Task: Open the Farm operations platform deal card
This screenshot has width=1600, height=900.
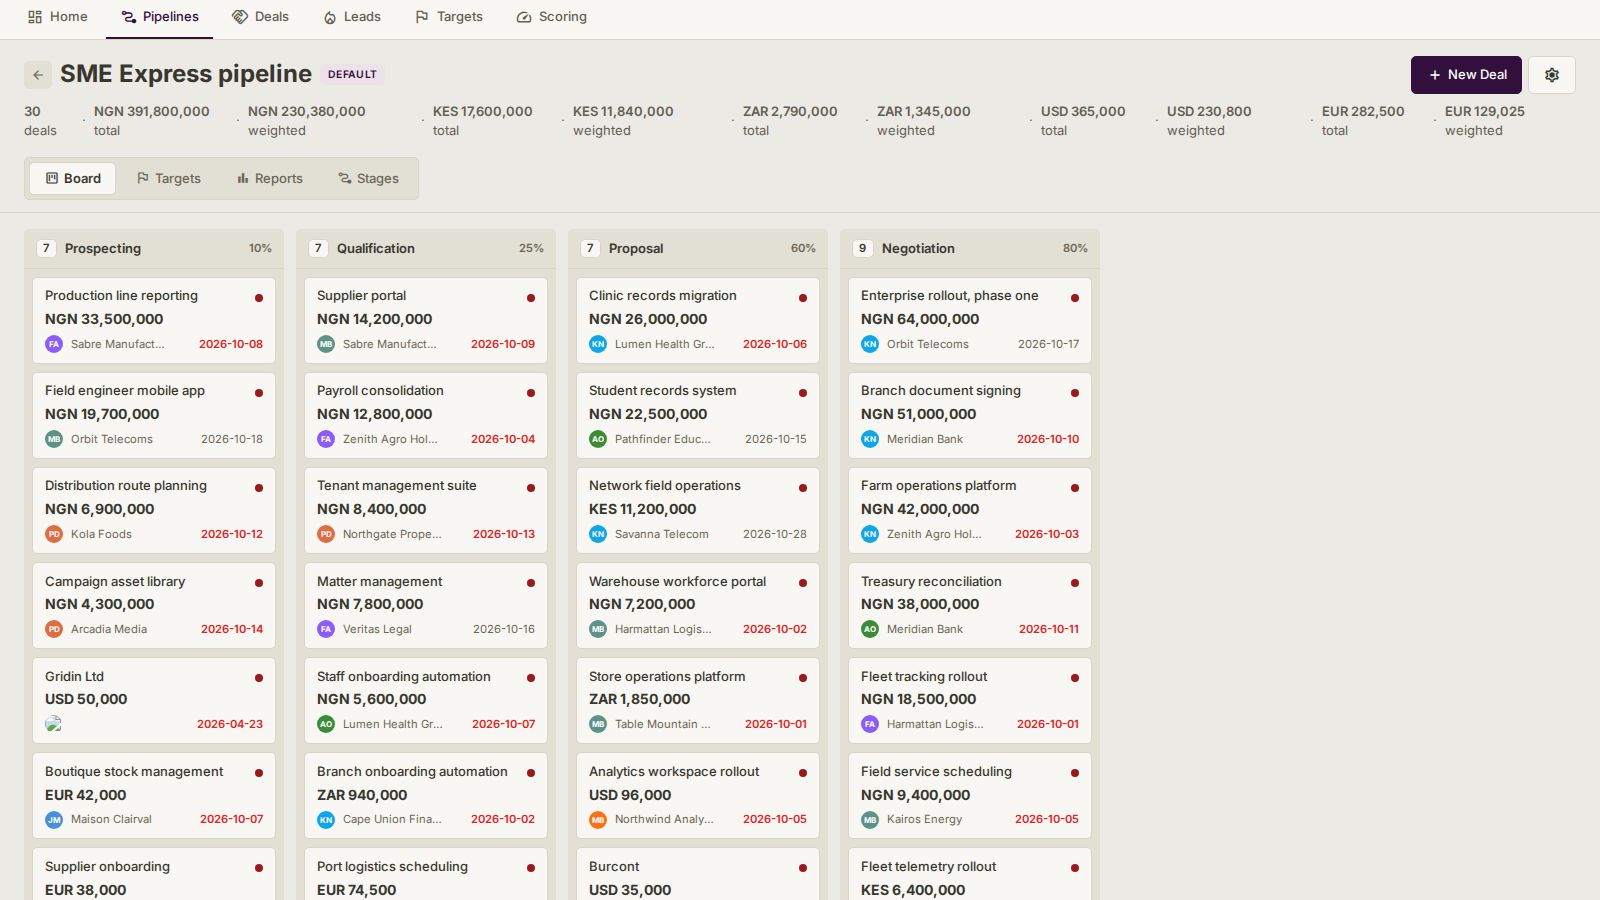Action: 970,510
